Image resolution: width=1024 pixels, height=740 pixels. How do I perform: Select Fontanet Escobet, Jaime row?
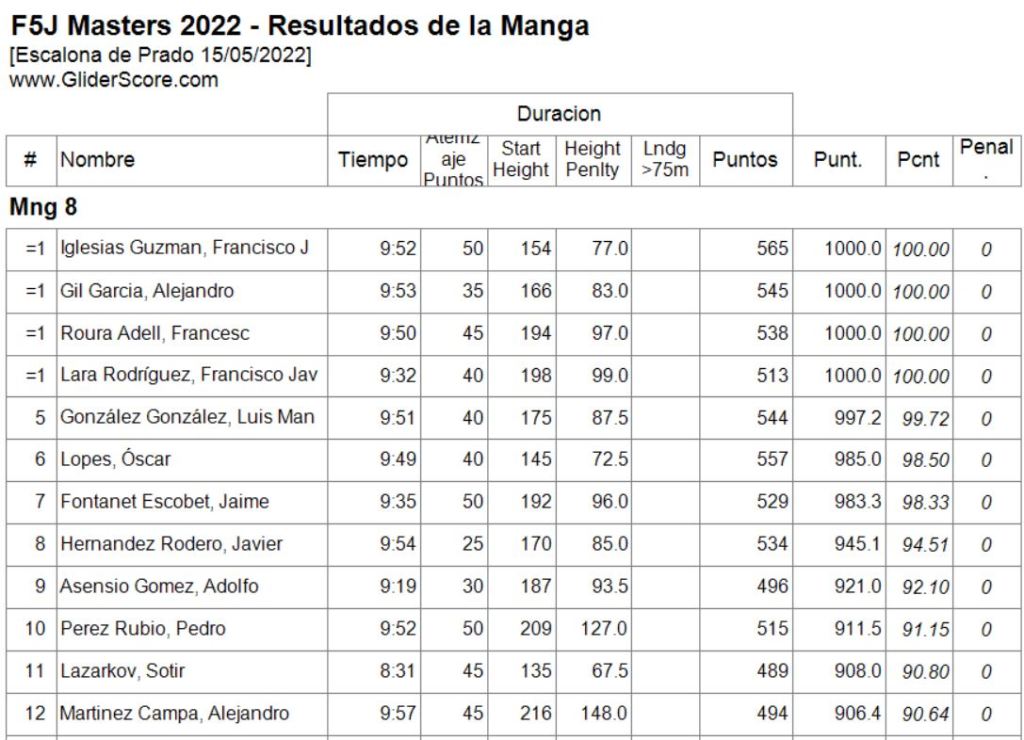[165, 502]
